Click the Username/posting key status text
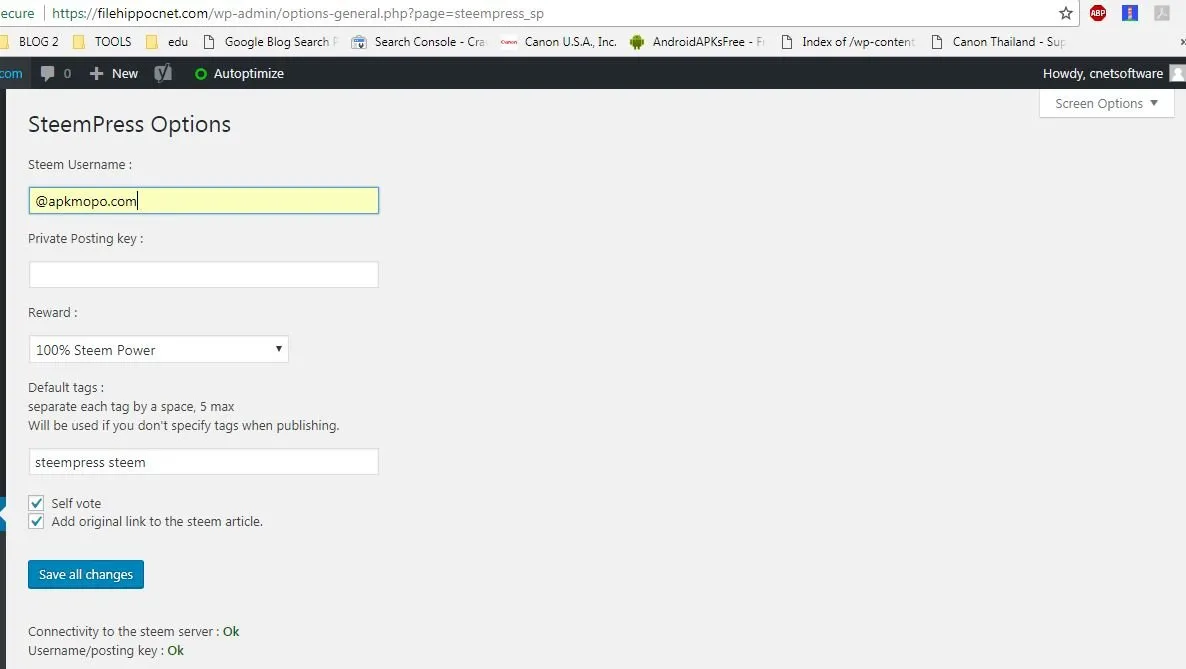Image resolution: width=1186 pixels, height=669 pixels. pyautogui.click(x=106, y=651)
